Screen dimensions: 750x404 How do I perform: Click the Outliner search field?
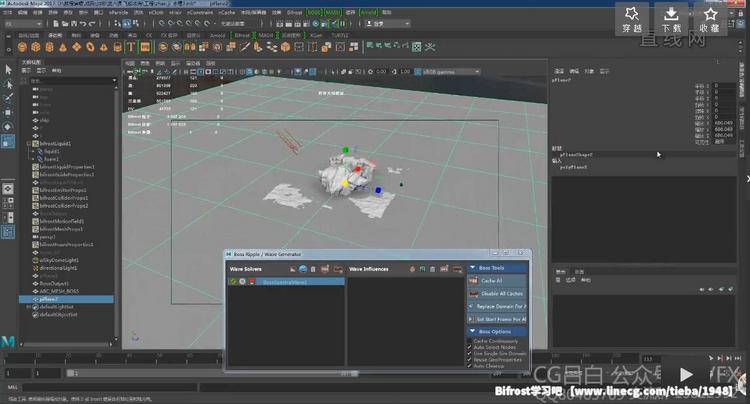(70, 81)
